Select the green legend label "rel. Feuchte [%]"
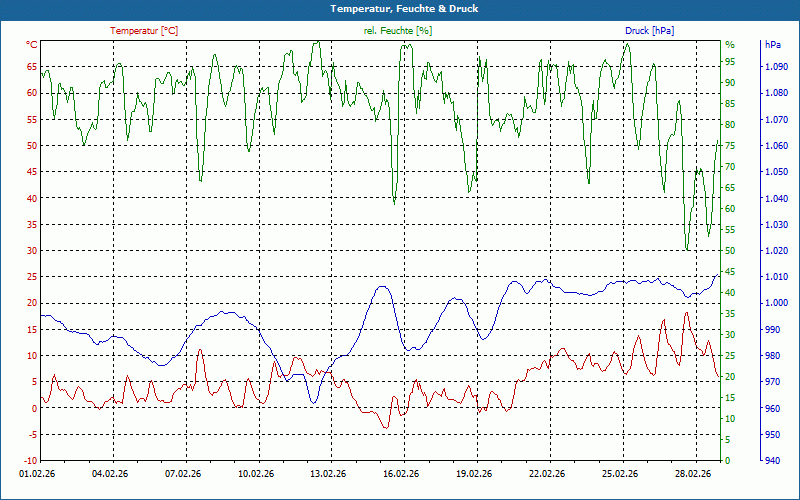 click(398, 31)
